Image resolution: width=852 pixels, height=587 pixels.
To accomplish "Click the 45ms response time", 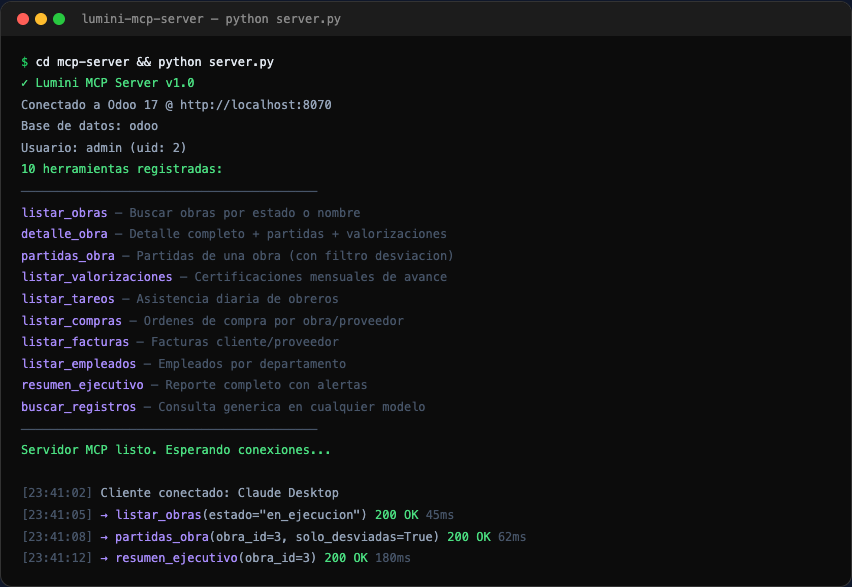I will point(440,515).
